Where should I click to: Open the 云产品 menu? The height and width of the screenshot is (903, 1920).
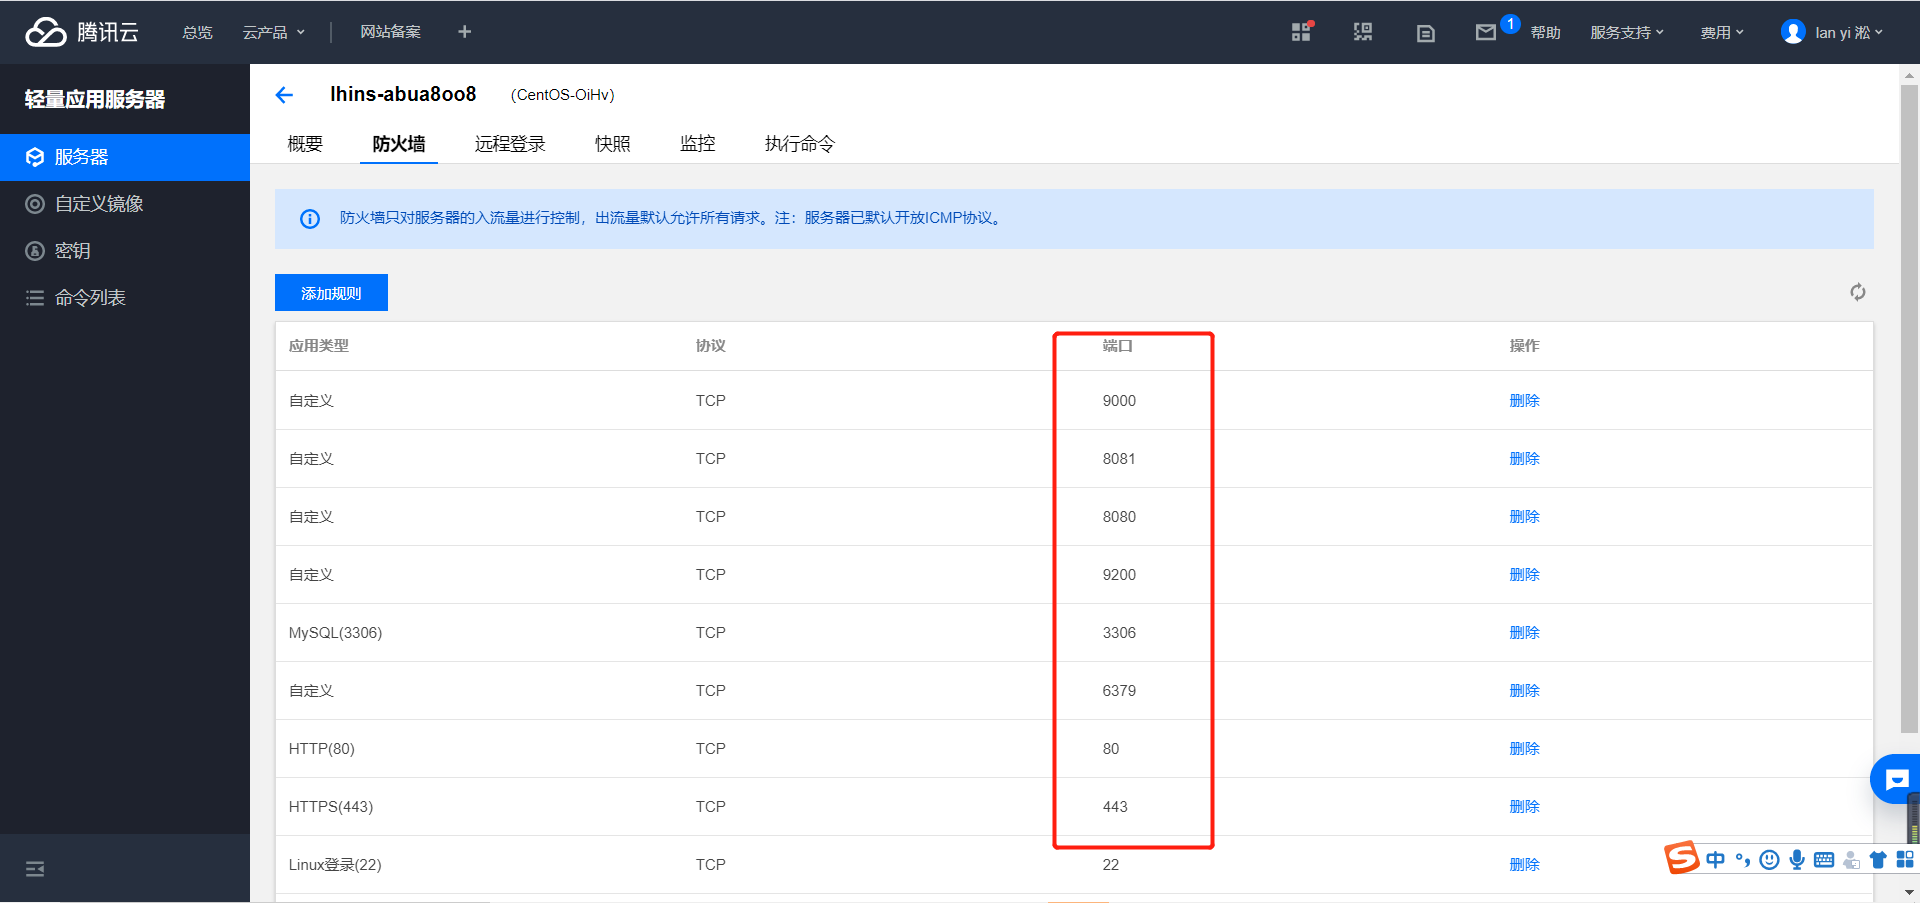(266, 31)
